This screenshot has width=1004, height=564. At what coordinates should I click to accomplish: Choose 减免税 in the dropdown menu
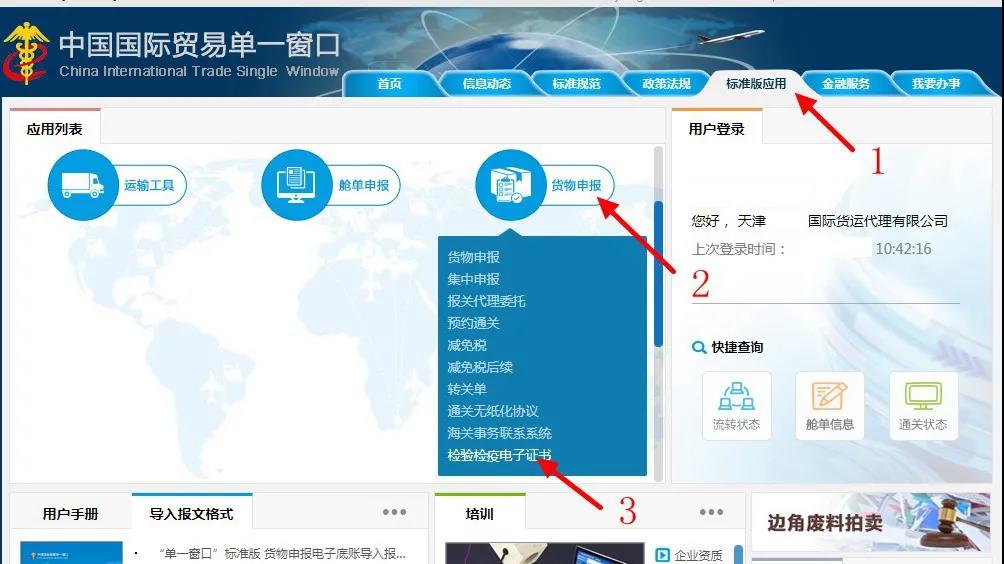pos(467,345)
